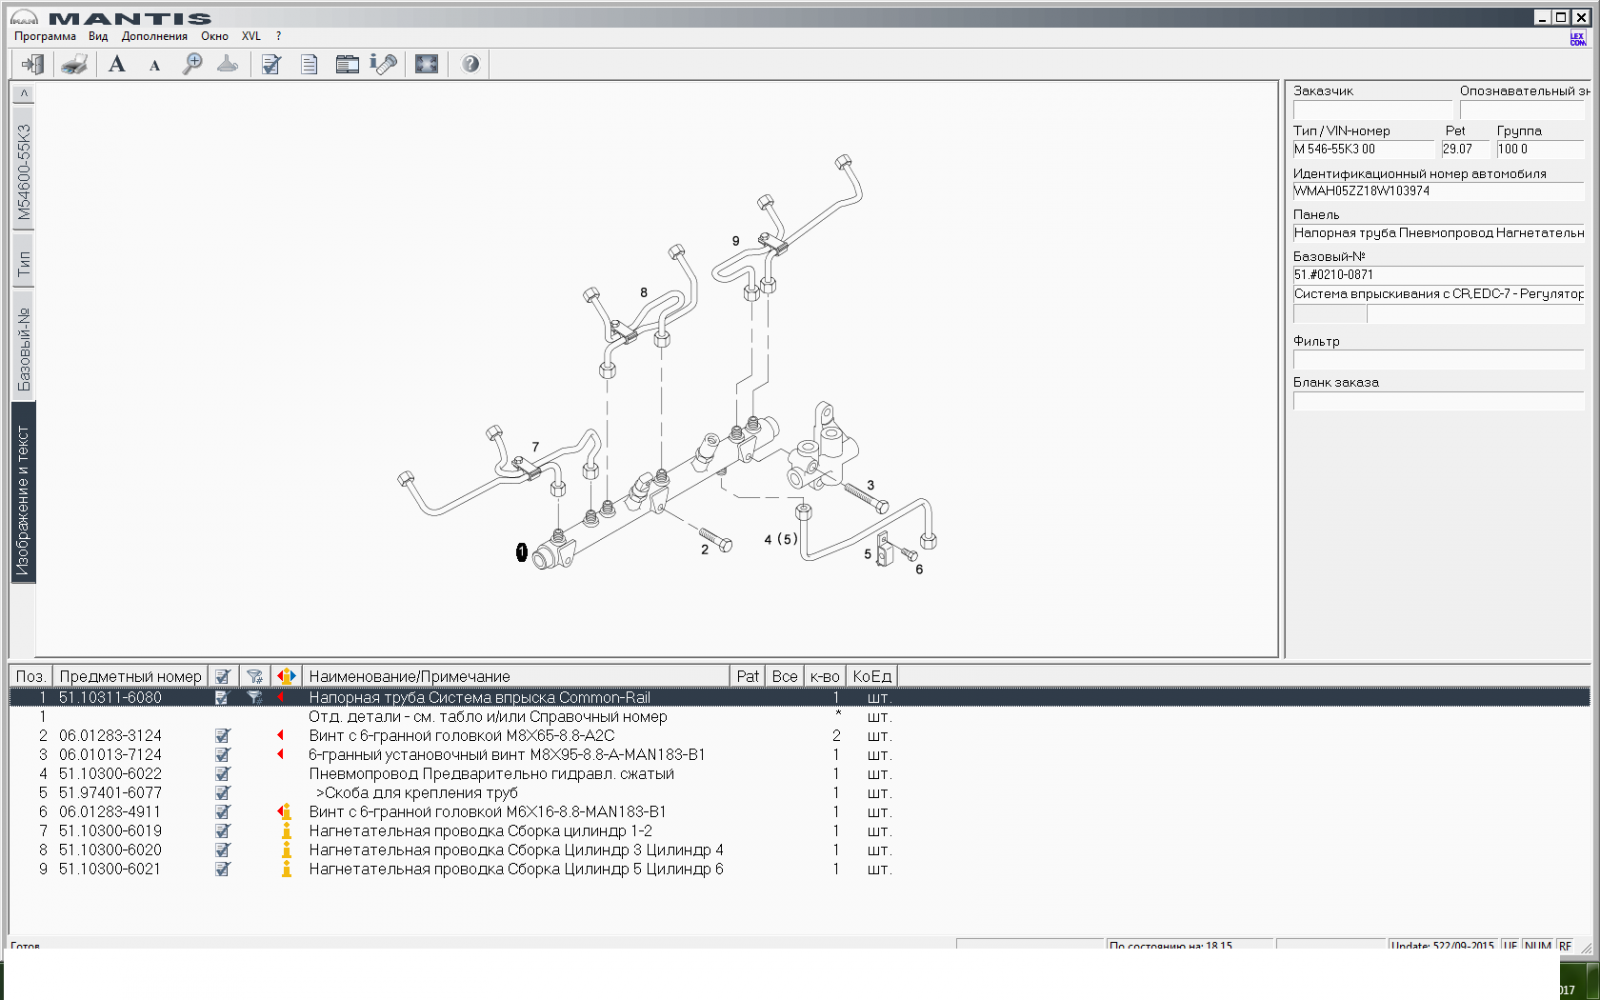The width and height of the screenshot is (1600, 1000).
Task: Toggle order checkbox for 51.10300-6022
Action: [222, 774]
